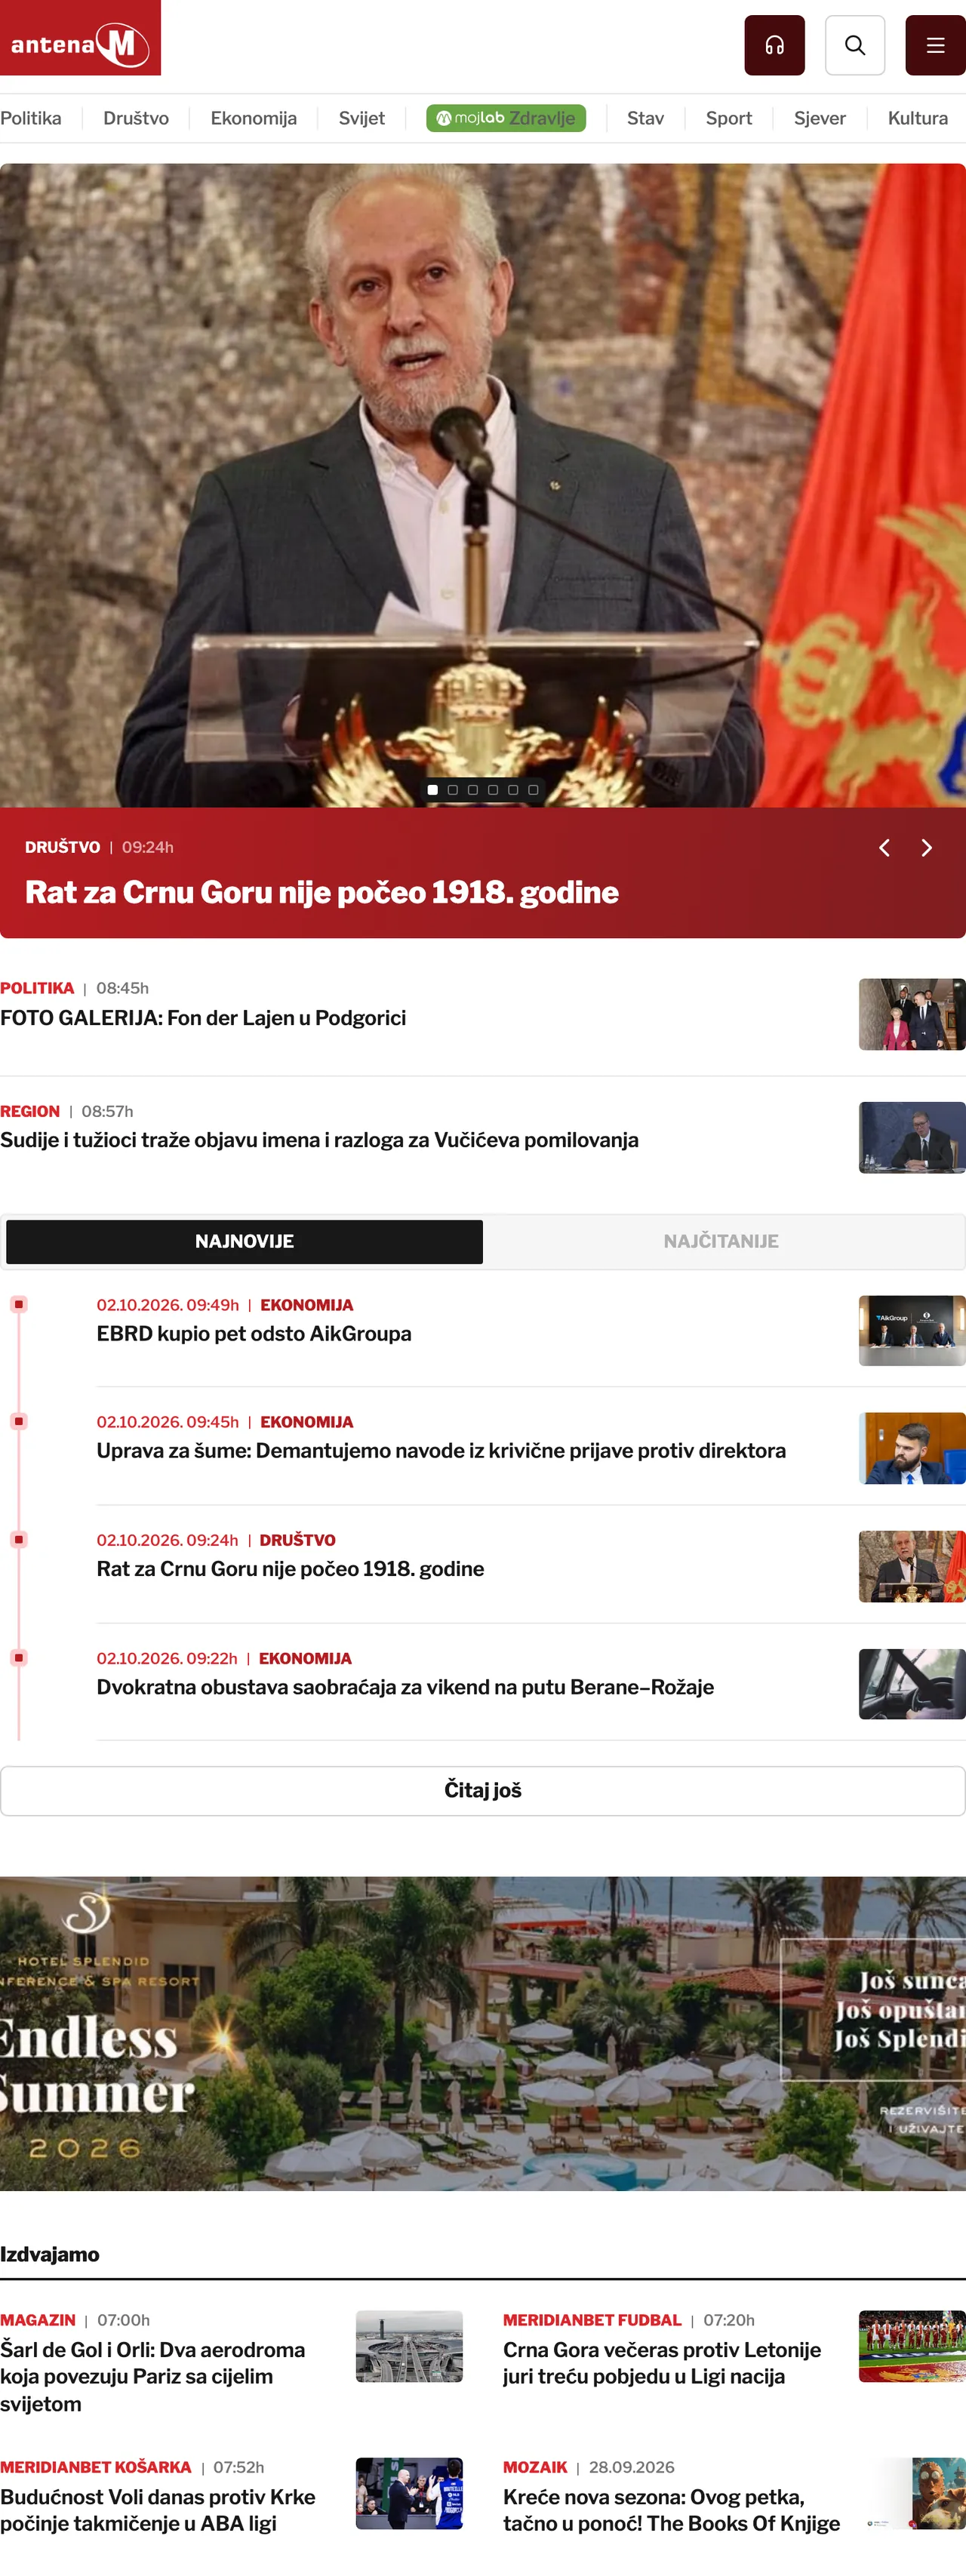Click the basketball game thumbnail
966x2576 pixels.
pos(409,2493)
